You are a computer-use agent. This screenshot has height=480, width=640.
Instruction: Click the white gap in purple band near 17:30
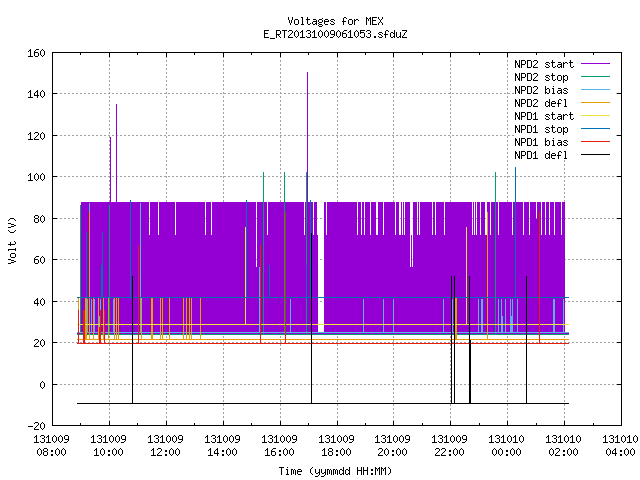coord(321,267)
